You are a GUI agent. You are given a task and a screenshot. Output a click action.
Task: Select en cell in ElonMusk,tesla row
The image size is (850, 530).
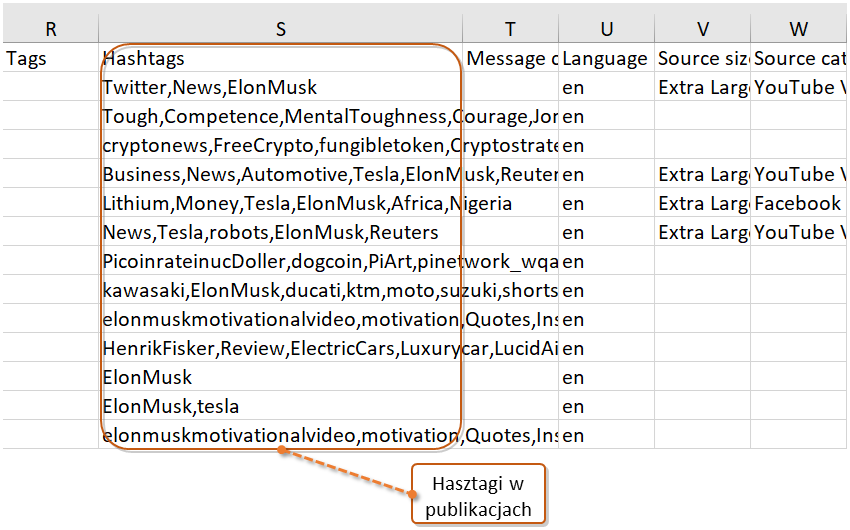(607, 406)
